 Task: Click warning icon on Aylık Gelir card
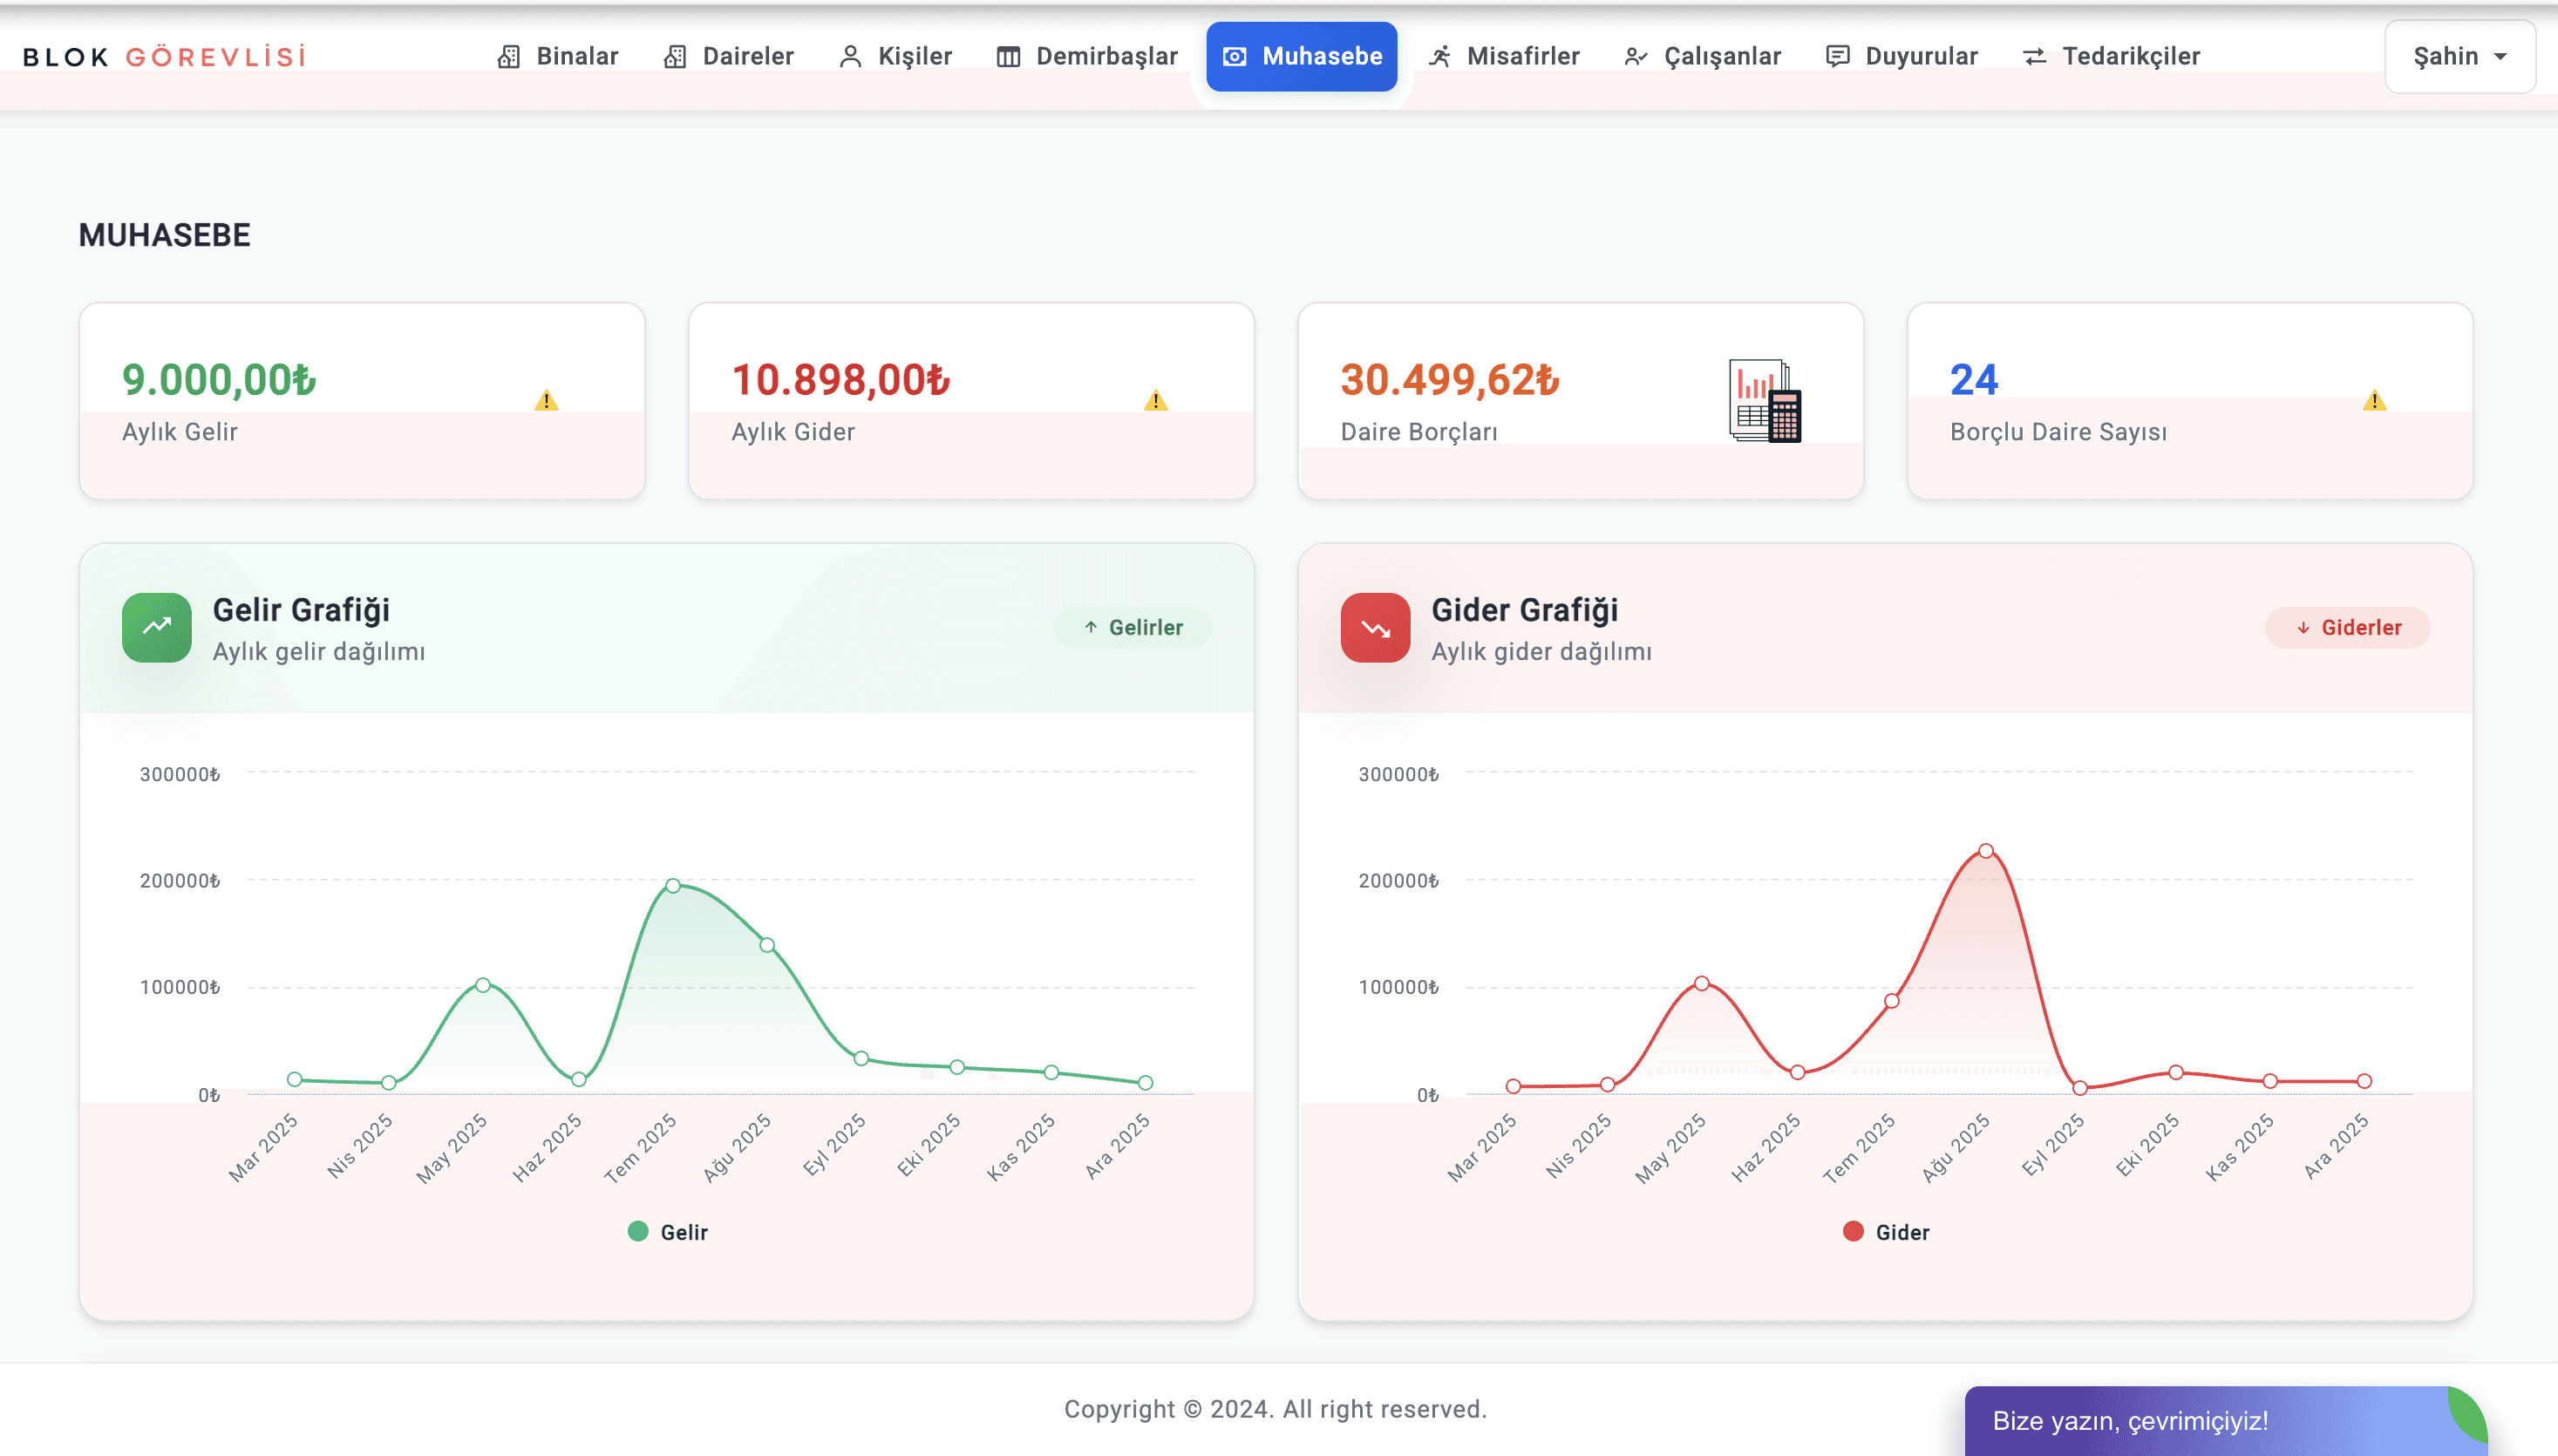546,401
